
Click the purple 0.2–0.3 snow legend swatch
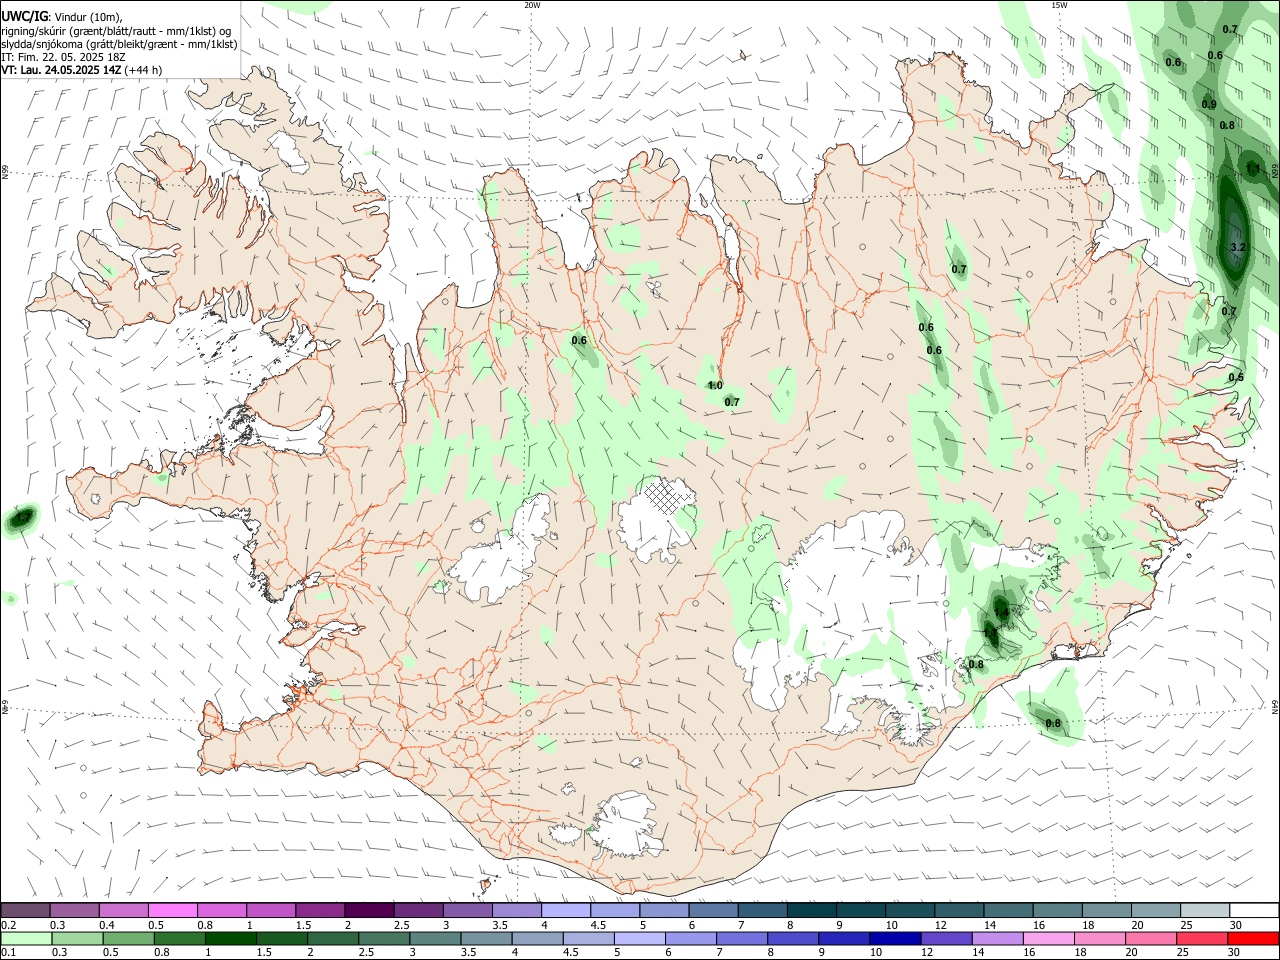26,911
